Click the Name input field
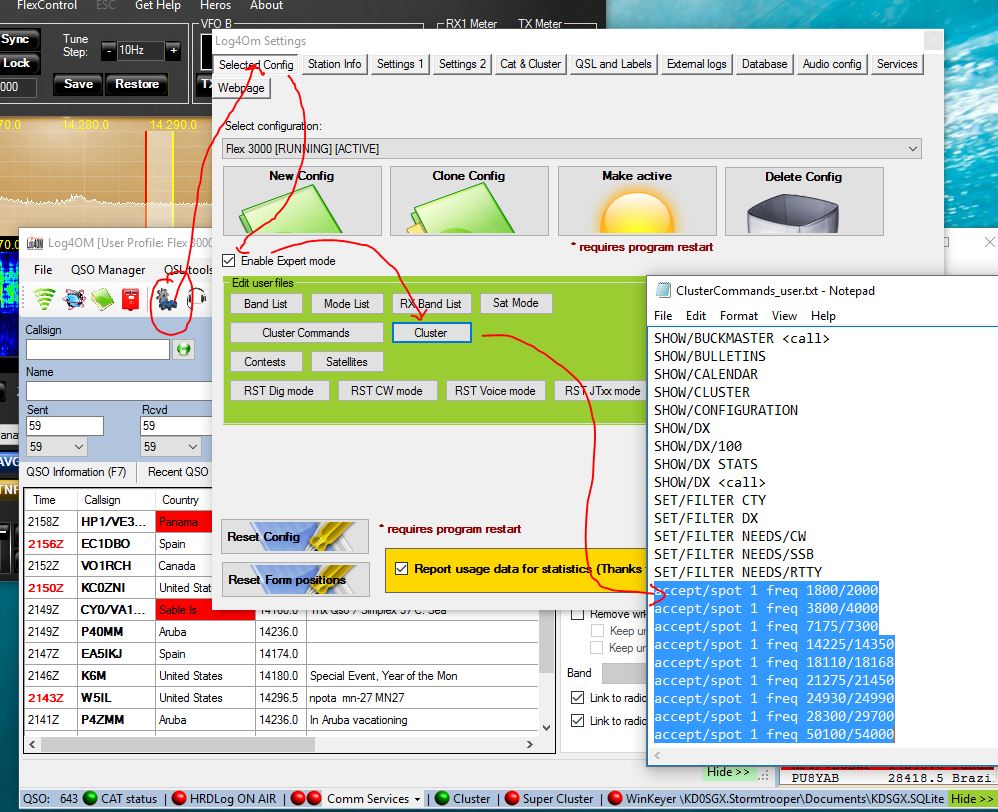The height and width of the screenshot is (812, 998). click(x=118, y=391)
